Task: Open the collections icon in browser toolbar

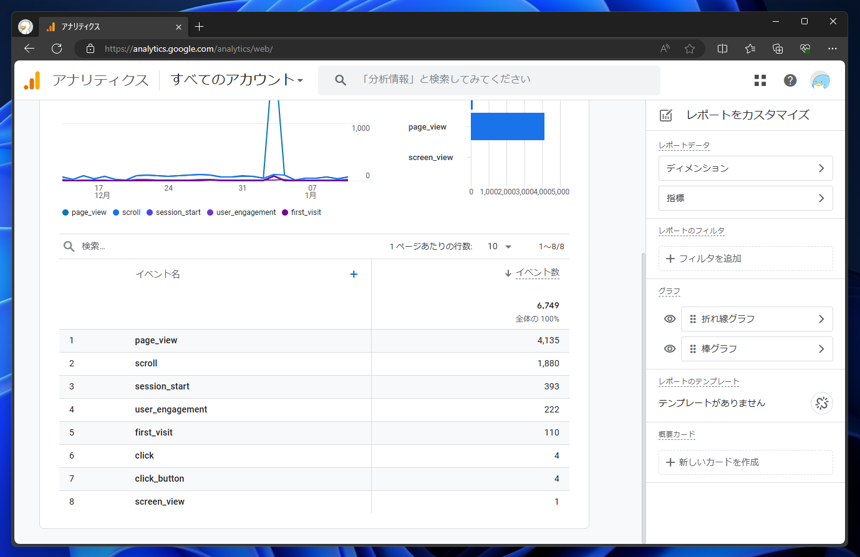Action: coord(778,49)
